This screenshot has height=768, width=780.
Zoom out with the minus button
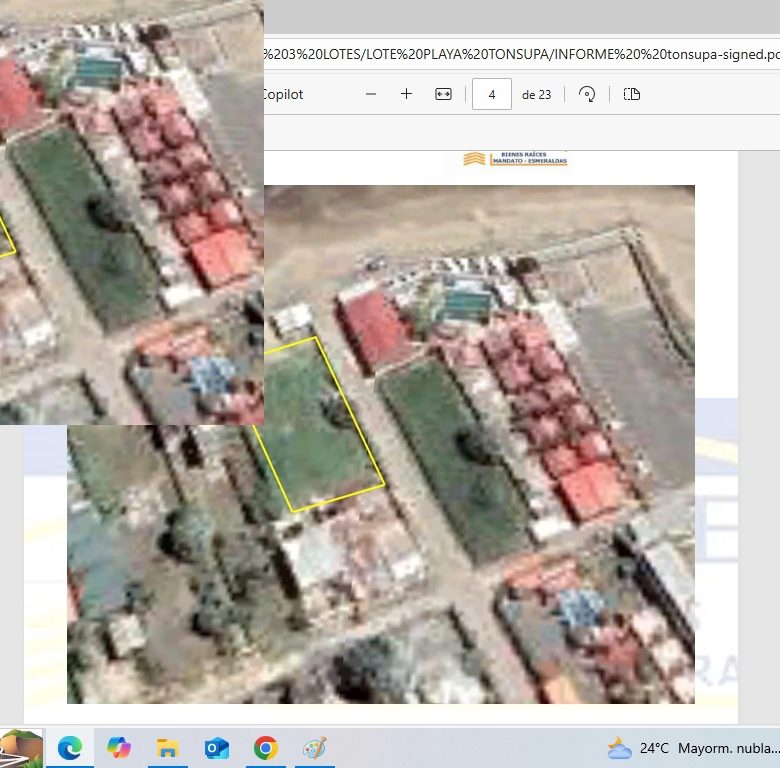pos(371,94)
